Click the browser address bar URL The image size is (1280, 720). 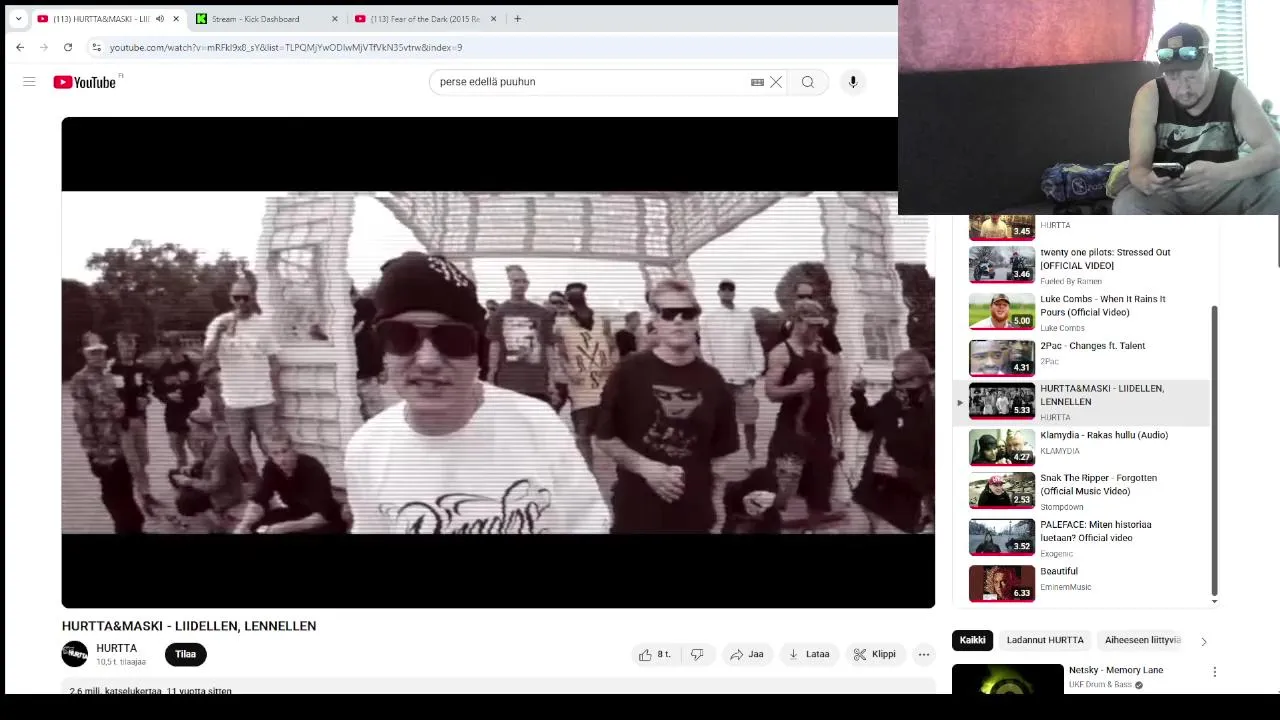coord(286,47)
